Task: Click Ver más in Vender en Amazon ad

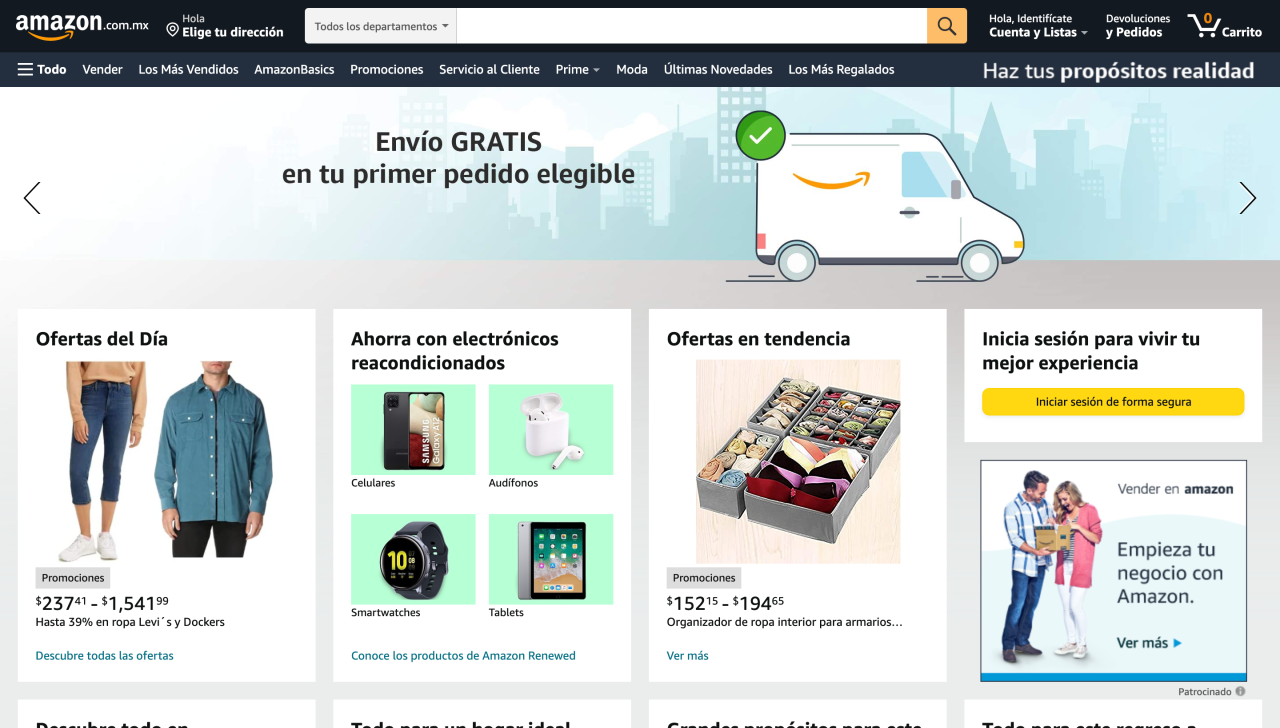Action: point(1149,643)
